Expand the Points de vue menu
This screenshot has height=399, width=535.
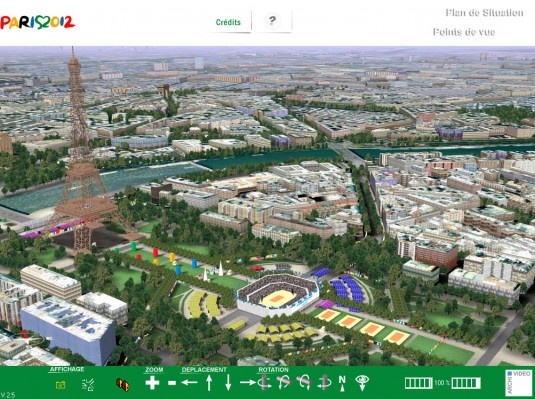464,32
